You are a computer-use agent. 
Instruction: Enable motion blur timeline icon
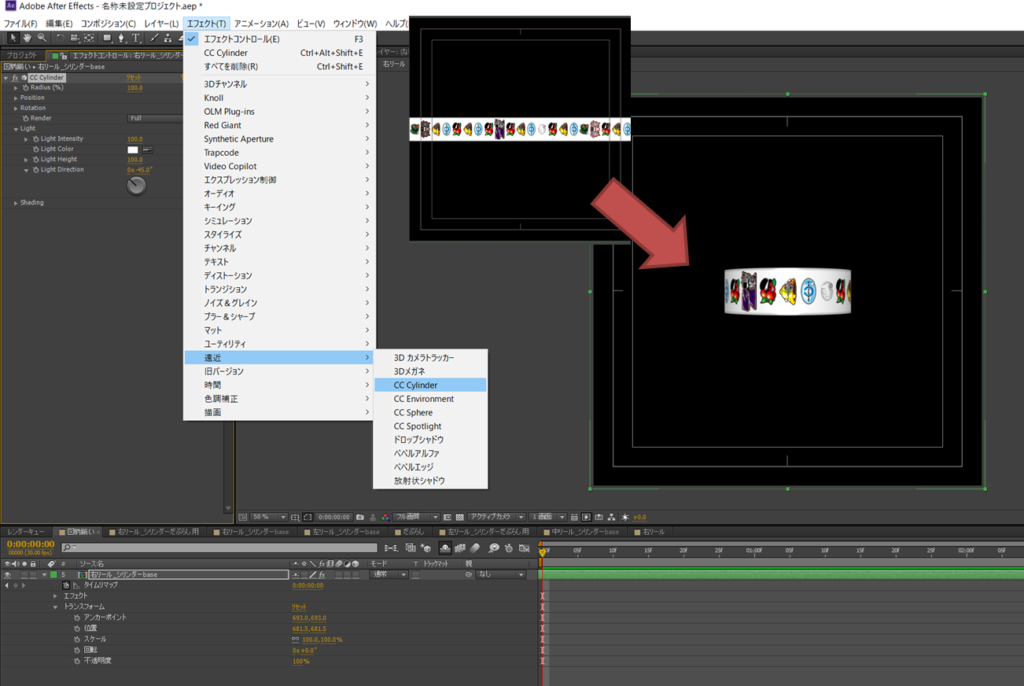[475, 548]
